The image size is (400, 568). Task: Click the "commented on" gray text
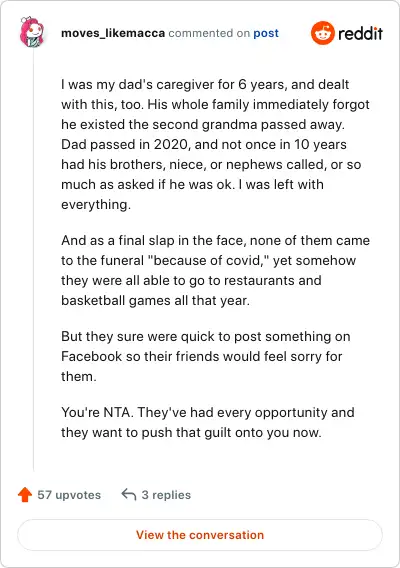[x=209, y=33]
